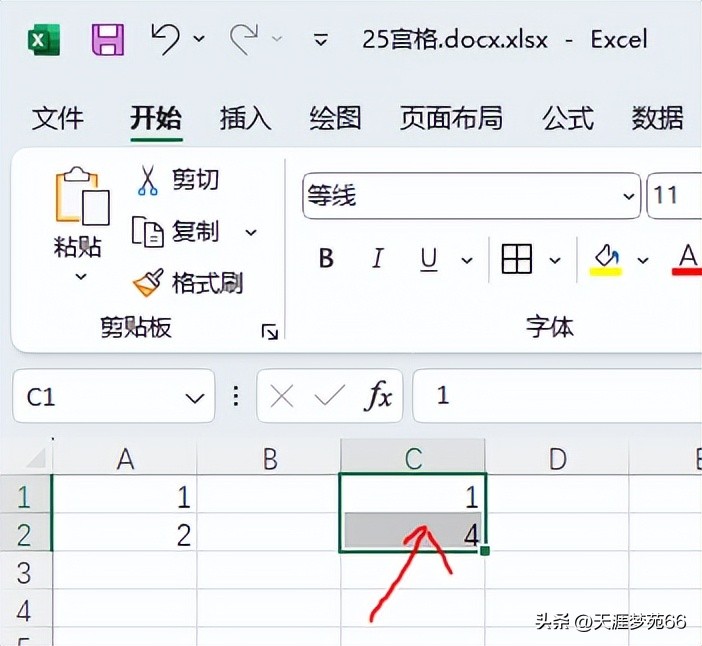Open the 剪贴板 dialog launcher

click(x=270, y=332)
